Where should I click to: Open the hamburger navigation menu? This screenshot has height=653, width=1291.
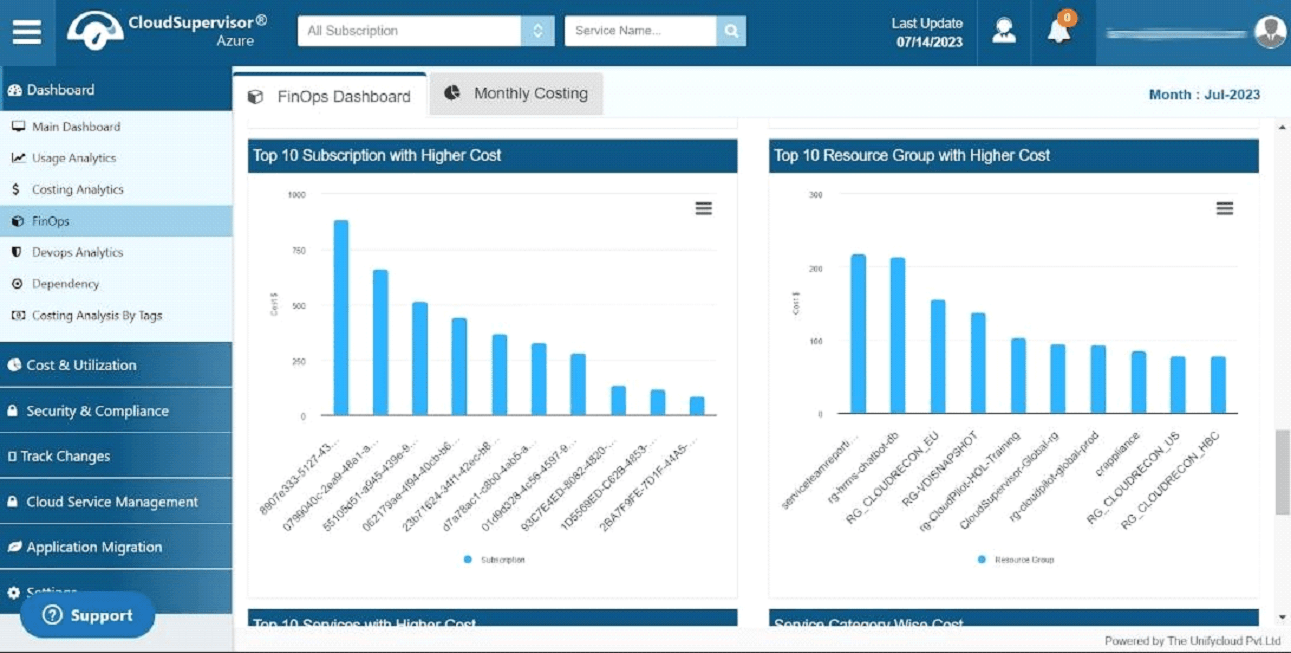(x=27, y=32)
